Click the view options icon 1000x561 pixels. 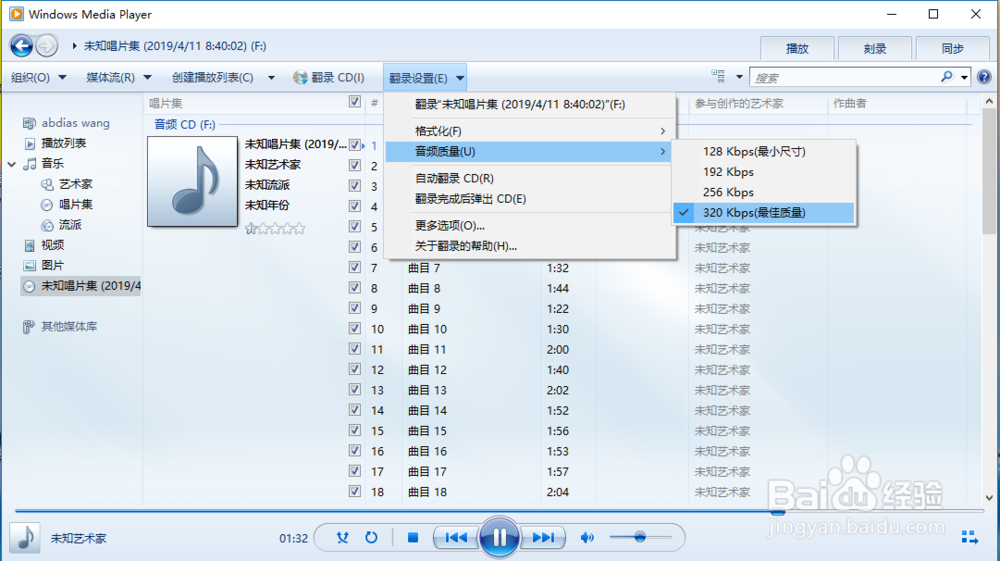pyautogui.click(x=718, y=76)
